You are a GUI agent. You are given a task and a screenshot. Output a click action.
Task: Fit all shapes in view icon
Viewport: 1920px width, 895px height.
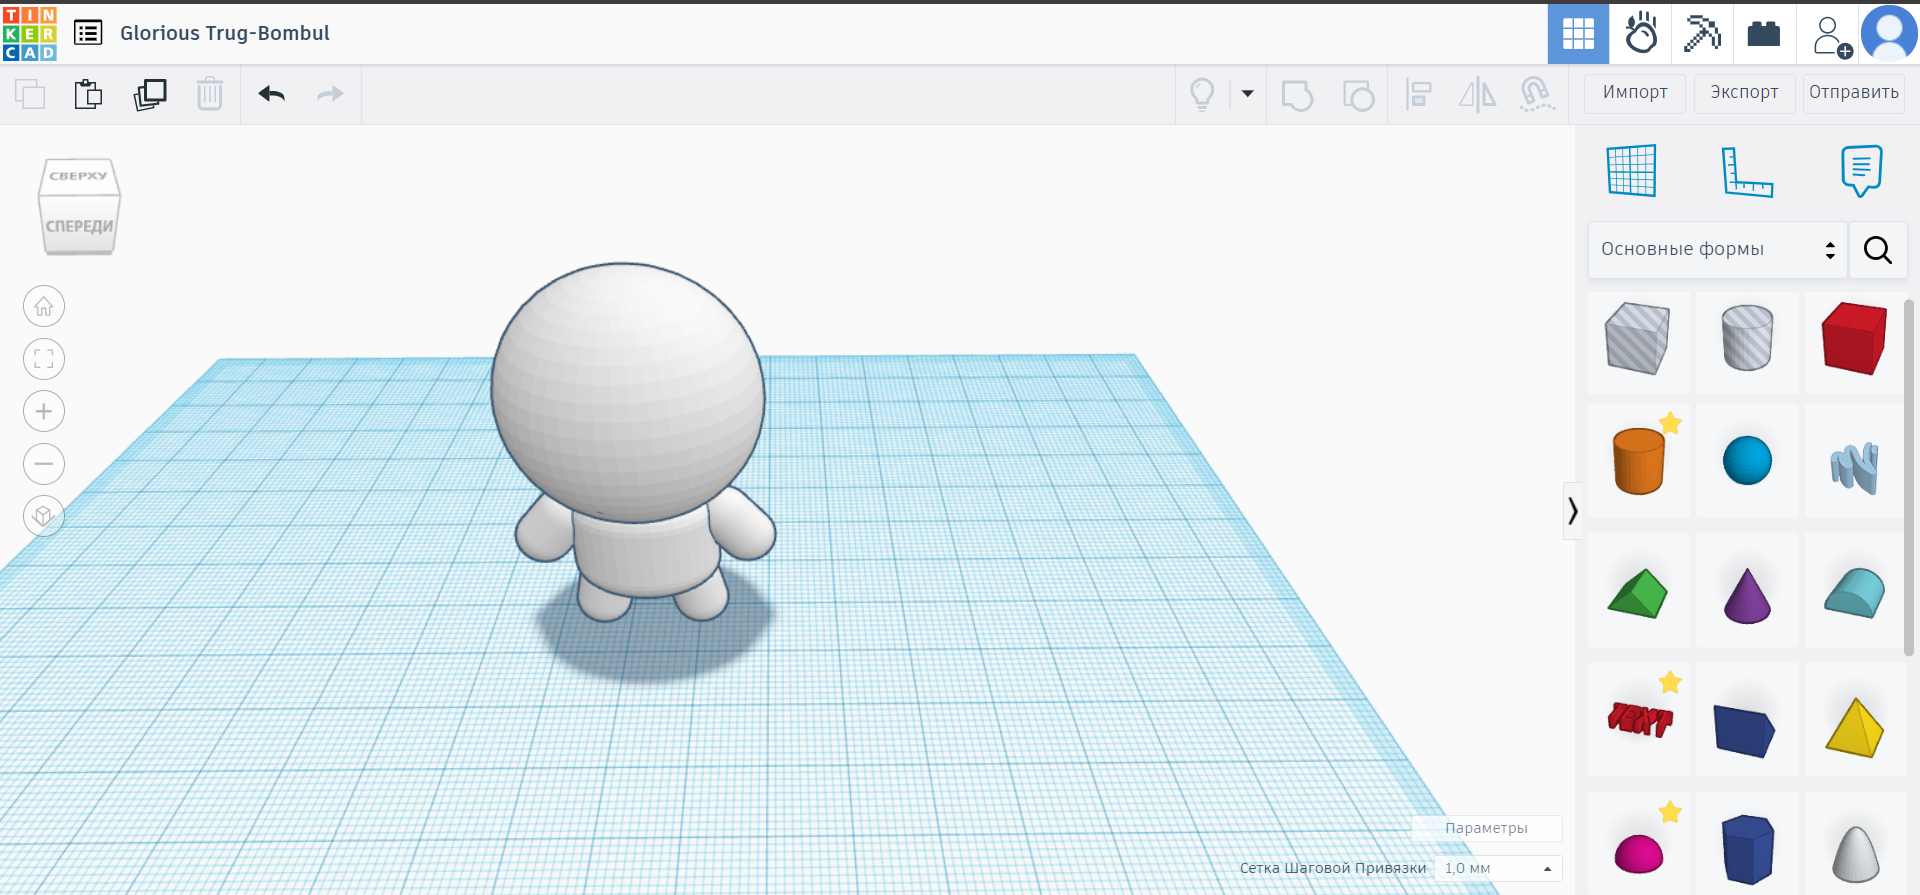[44, 359]
